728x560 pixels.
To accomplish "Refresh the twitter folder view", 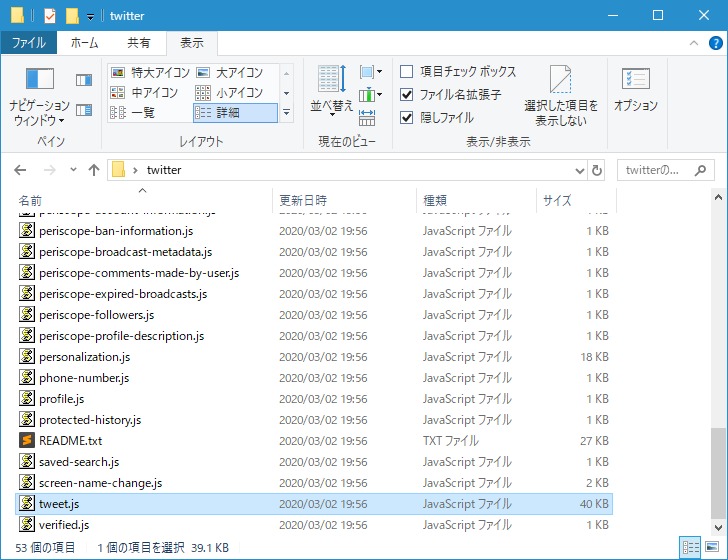I will point(597,170).
